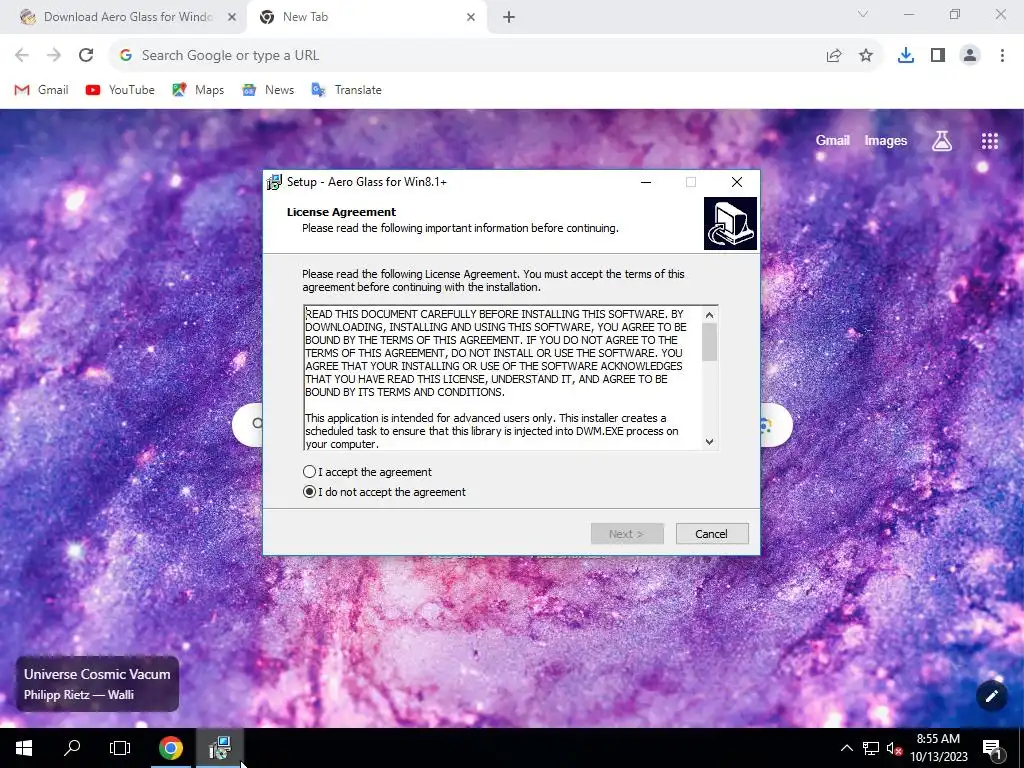This screenshot has height=768, width=1024.
Task: Open a new browser tab with plus button
Action: 509,17
